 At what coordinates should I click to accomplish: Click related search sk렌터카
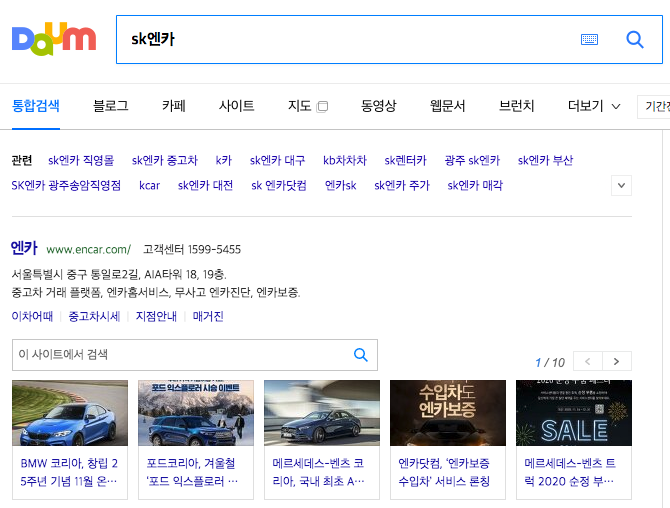406,161
